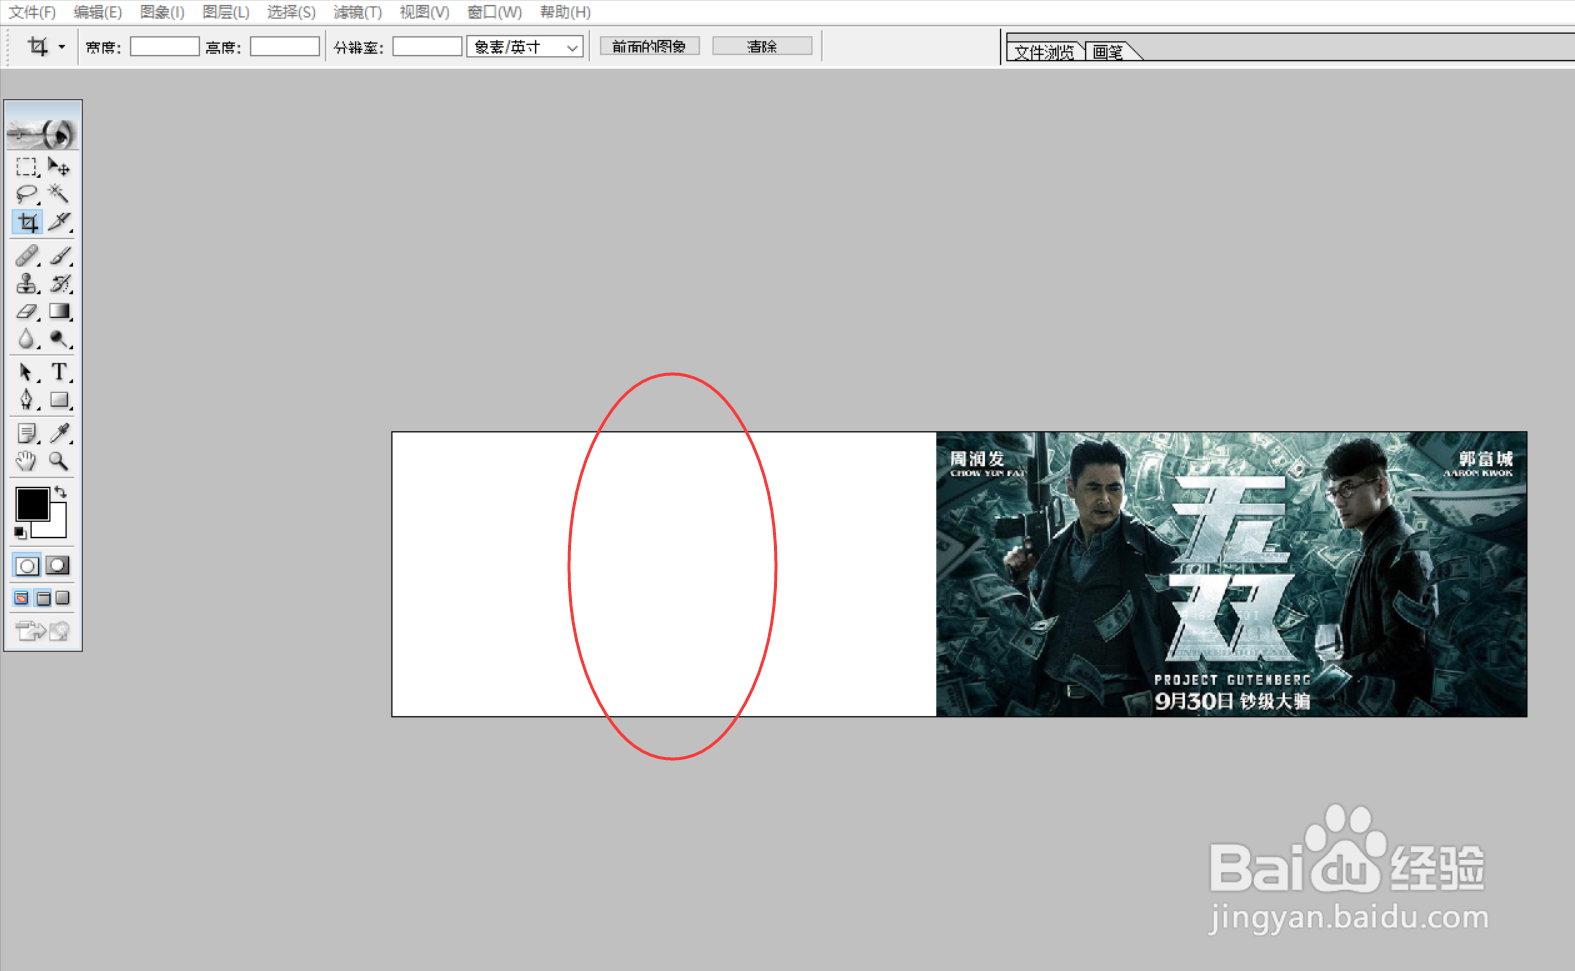Open the 编辑(E) menu
This screenshot has width=1575, height=971.
coord(97,12)
